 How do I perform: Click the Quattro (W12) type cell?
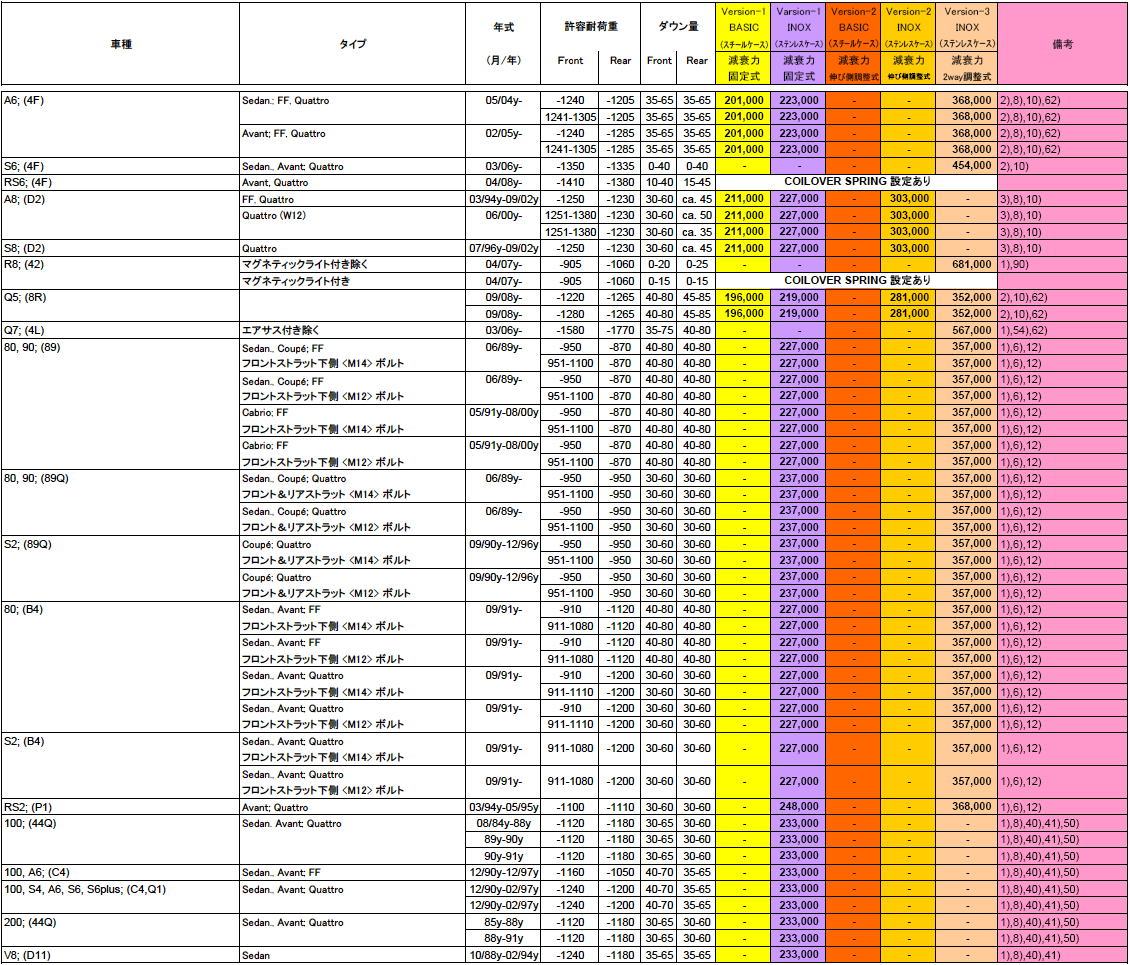pos(352,223)
